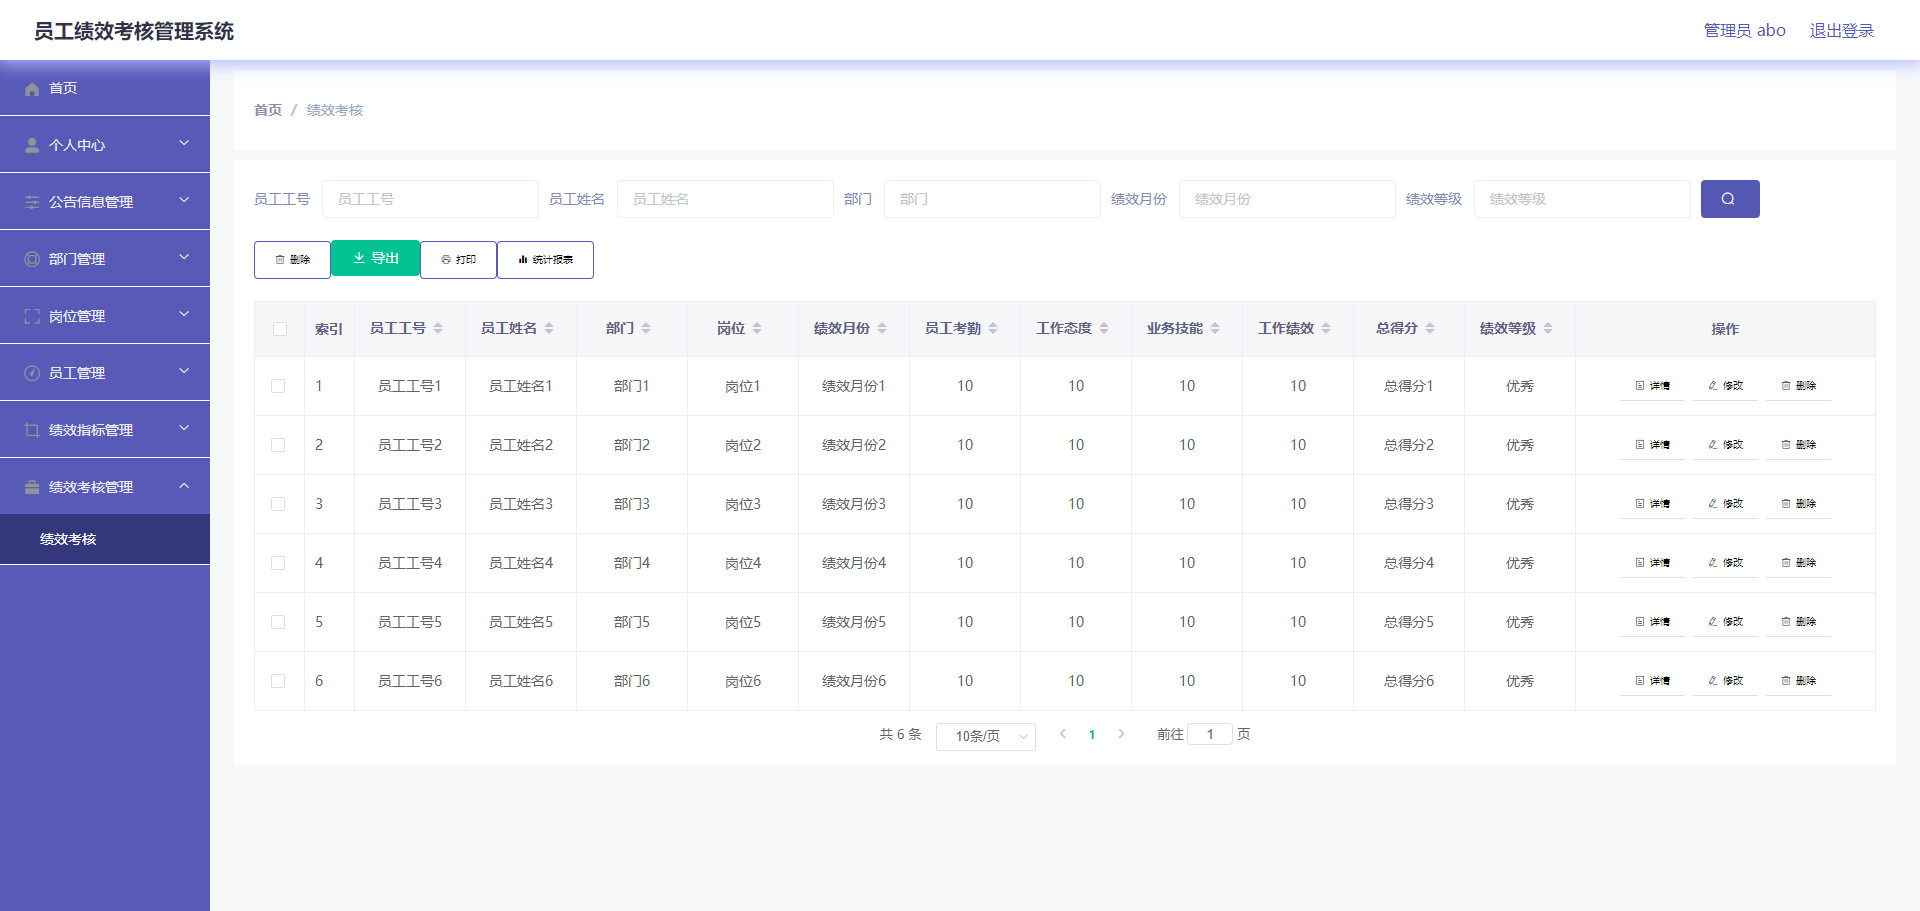Click the 个人中心 sidebar label

coord(77,145)
